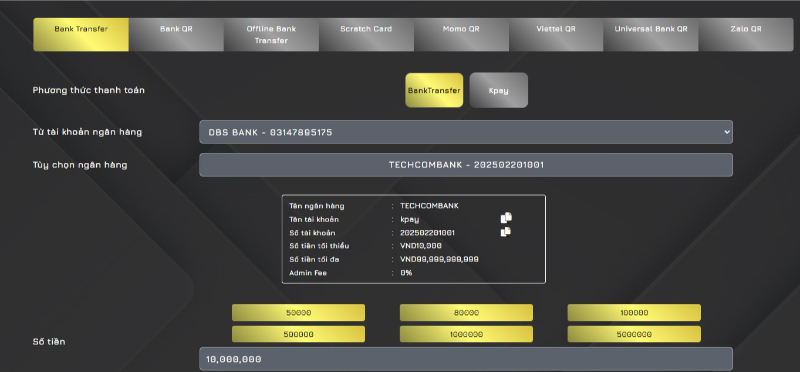Pick the 100000 quick amount
The height and width of the screenshot is (372, 800).
click(x=634, y=313)
